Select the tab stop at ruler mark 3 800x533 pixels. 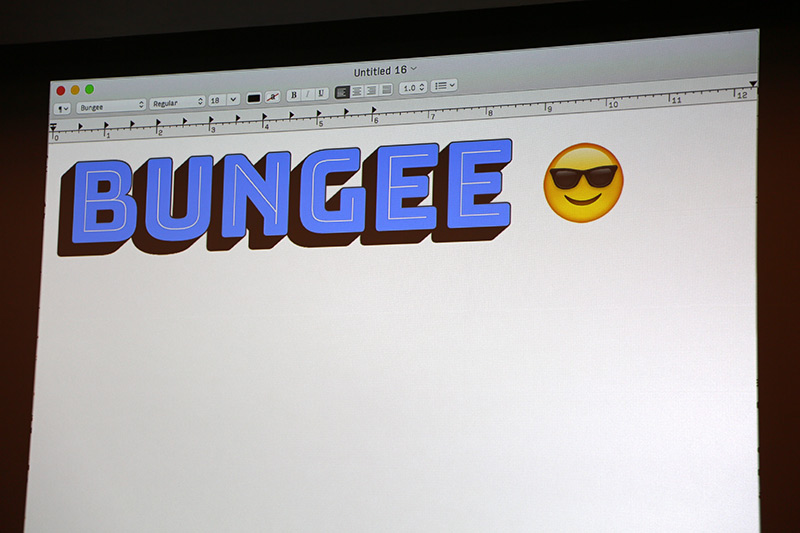point(211,120)
